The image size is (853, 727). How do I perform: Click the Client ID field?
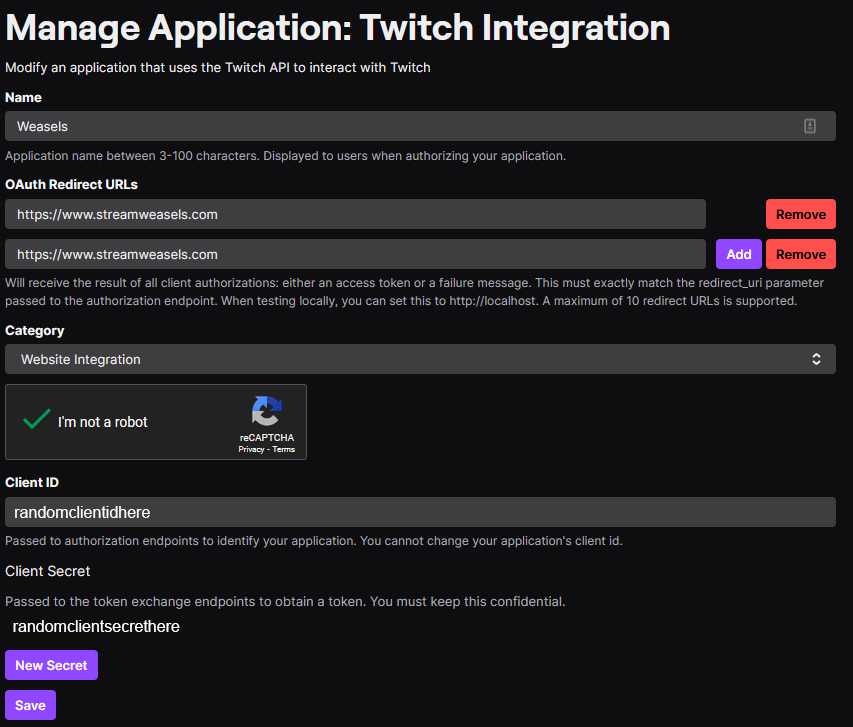coord(420,512)
